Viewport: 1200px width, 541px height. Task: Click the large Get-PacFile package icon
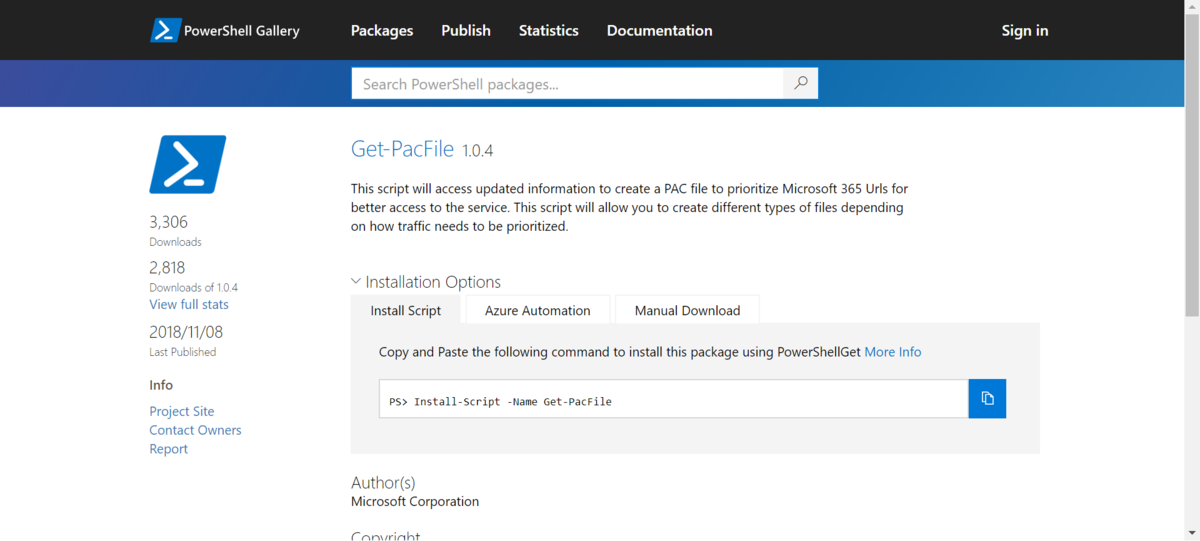[x=188, y=164]
